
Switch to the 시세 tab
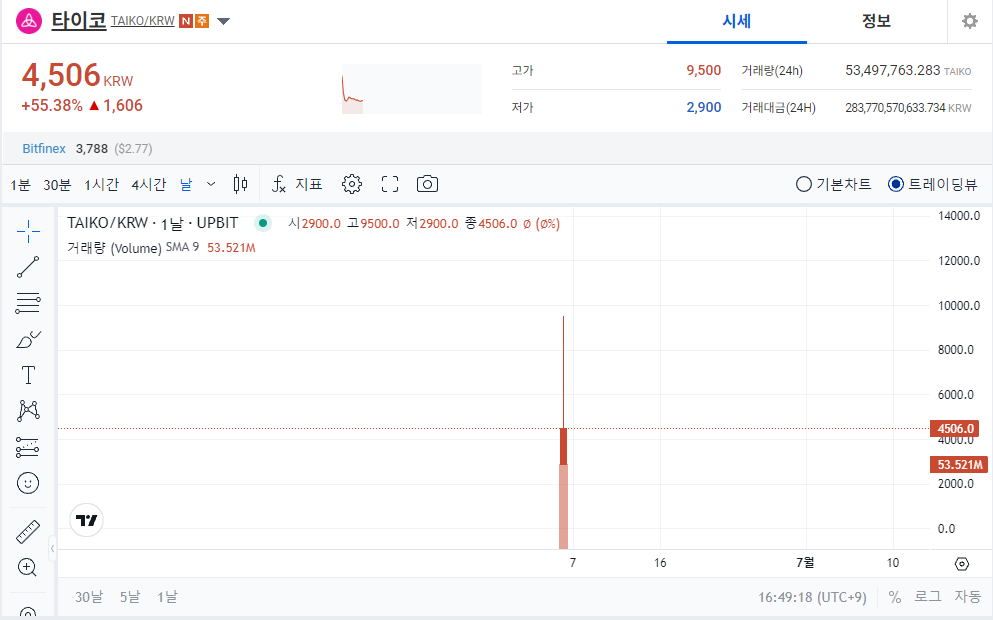tap(737, 22)
